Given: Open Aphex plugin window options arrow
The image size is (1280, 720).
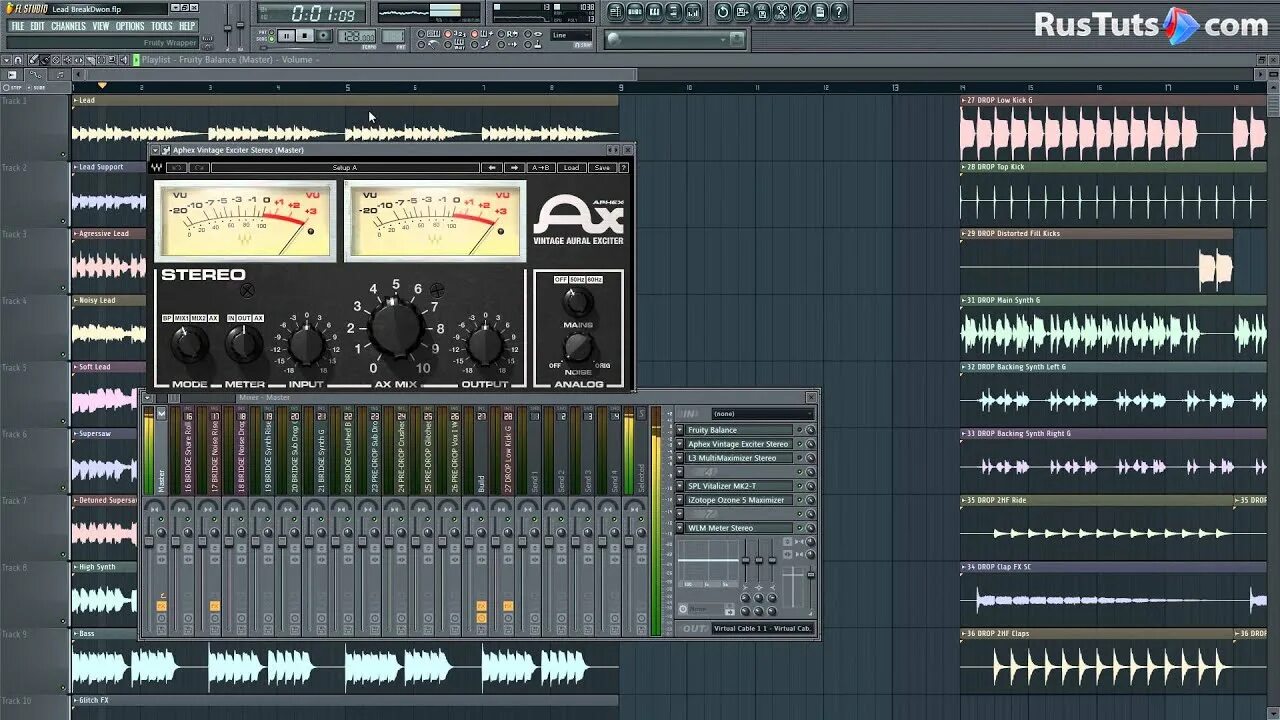Looking at the screenshot, I should tap(155, 150).
